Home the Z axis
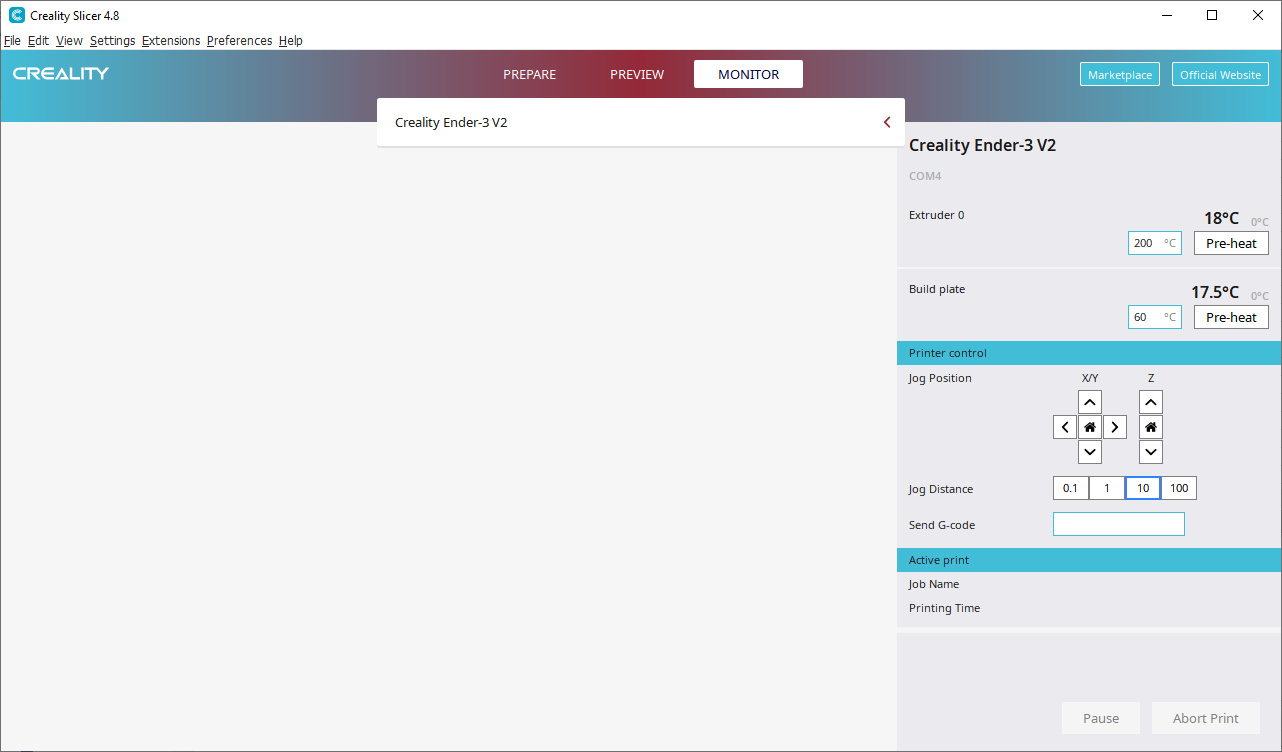 point(1151,427)
